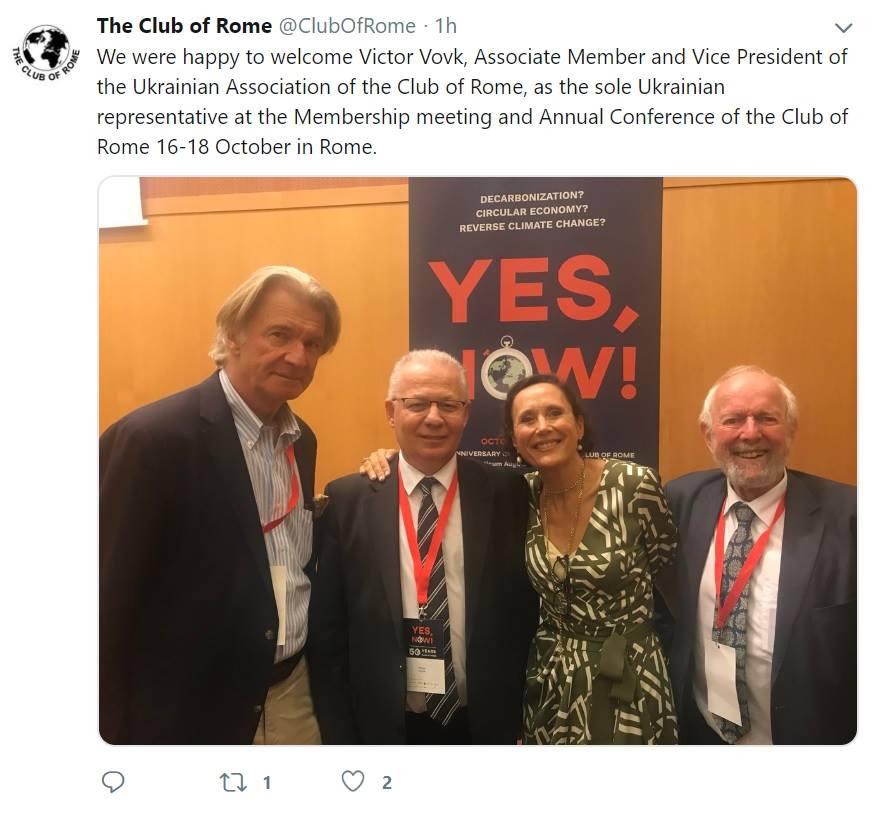Screen dimensions: 892x814
Task: View the like count of 2
Action: click(387, 783)
